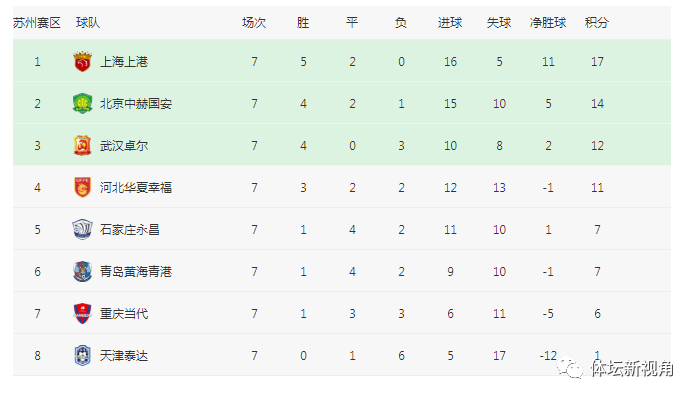Click the 苏州赛区 header label
Viewport: 697px width, 399px height.
pos(36,23)
